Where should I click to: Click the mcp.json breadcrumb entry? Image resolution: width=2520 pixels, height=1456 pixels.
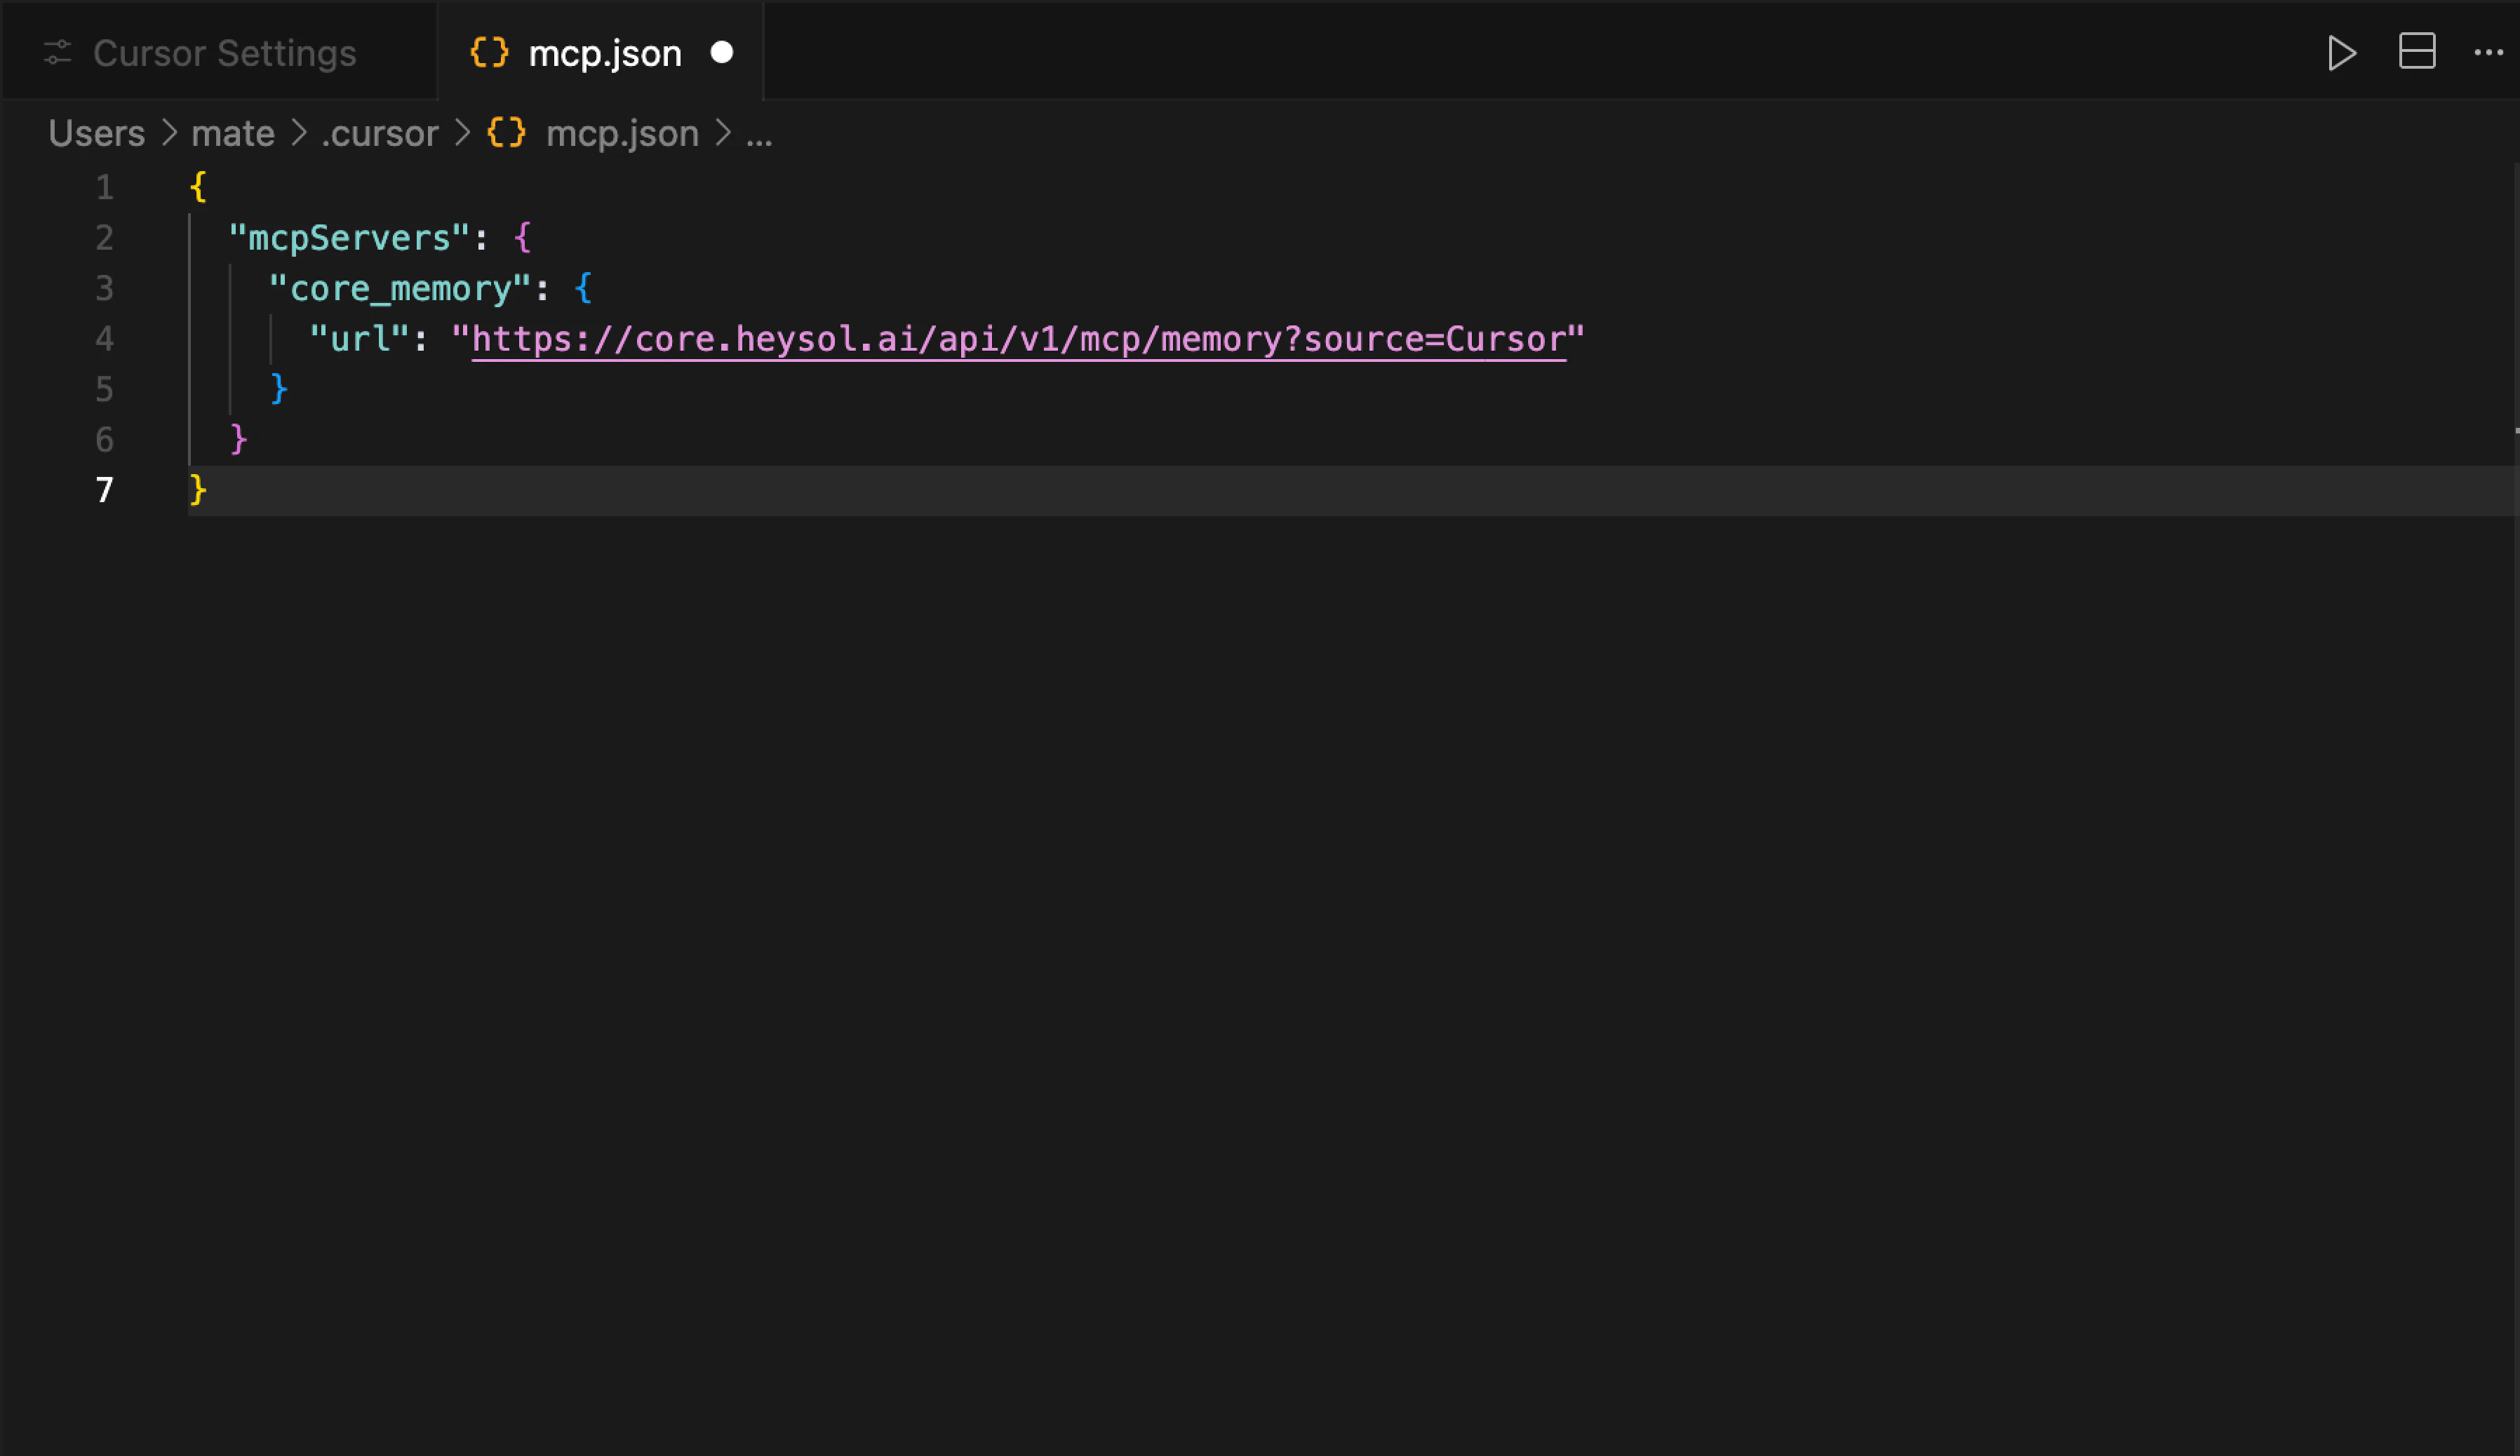tap(622, 133)
